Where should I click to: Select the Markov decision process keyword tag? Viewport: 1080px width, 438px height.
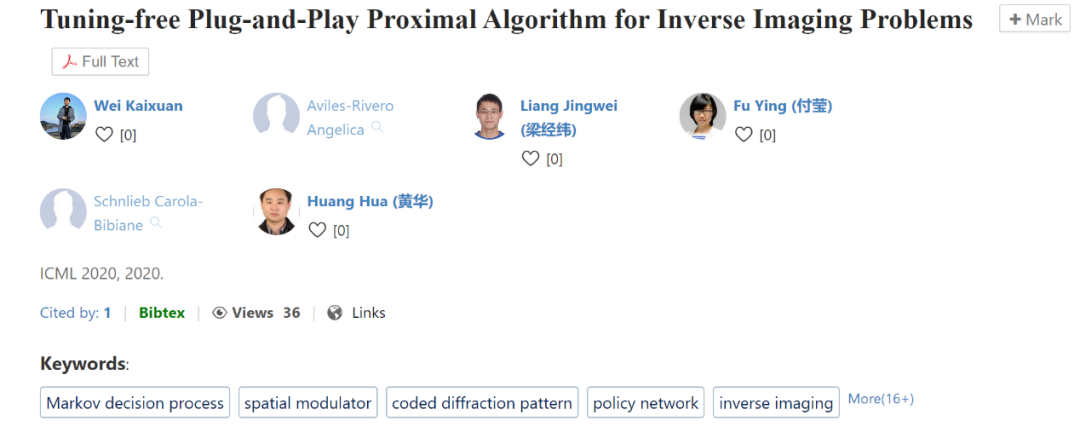pos(135,403)
